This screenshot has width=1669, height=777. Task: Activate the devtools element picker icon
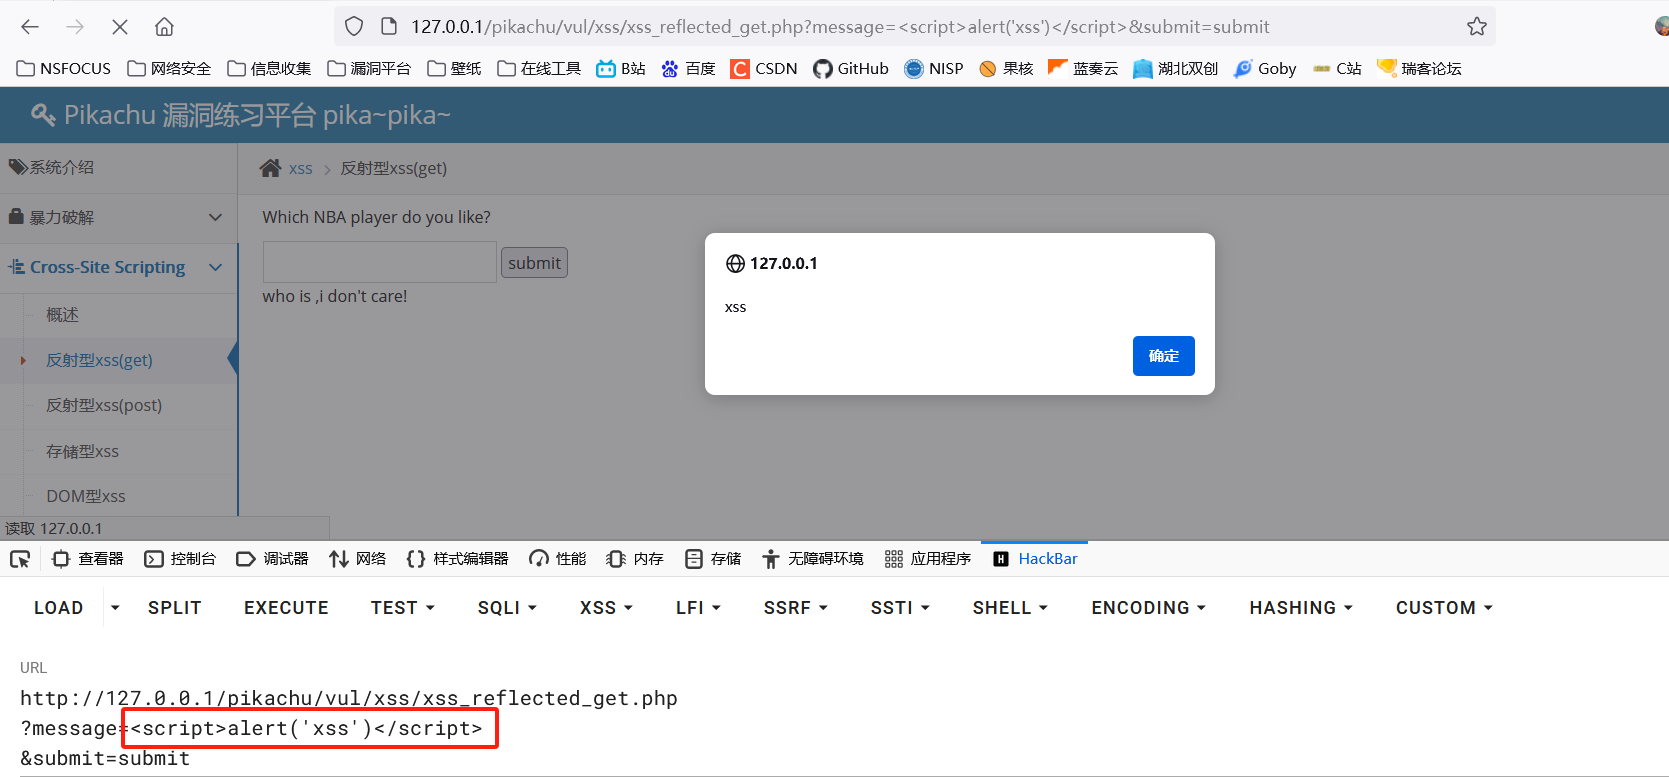pos(20,559)
